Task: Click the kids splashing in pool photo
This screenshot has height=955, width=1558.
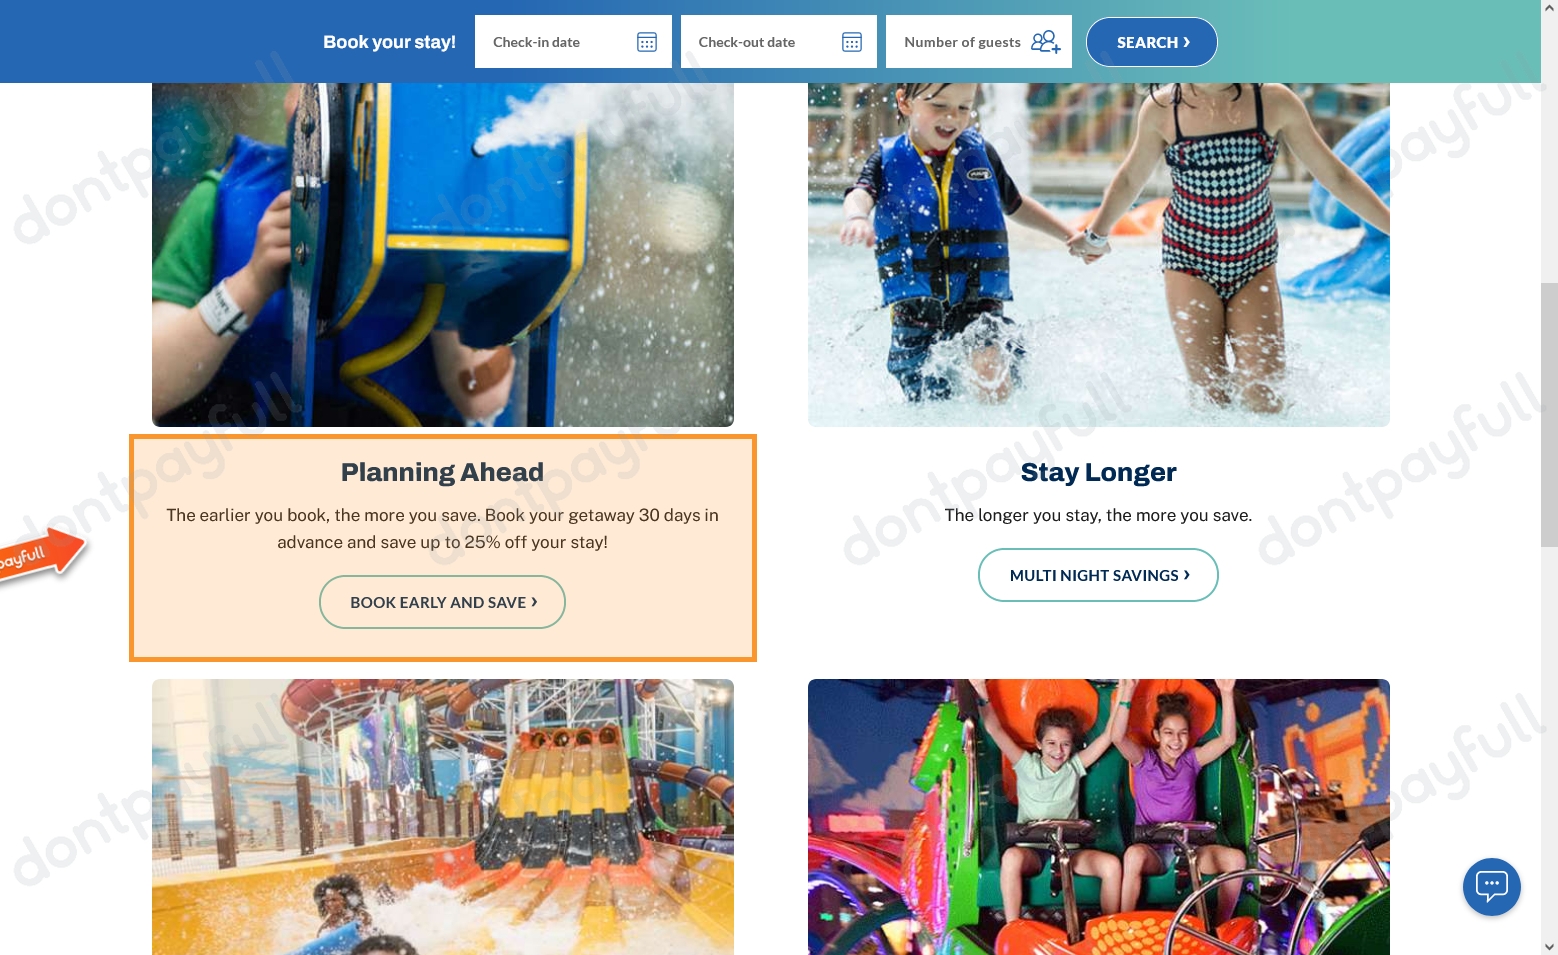Action: pos(1099,255)
